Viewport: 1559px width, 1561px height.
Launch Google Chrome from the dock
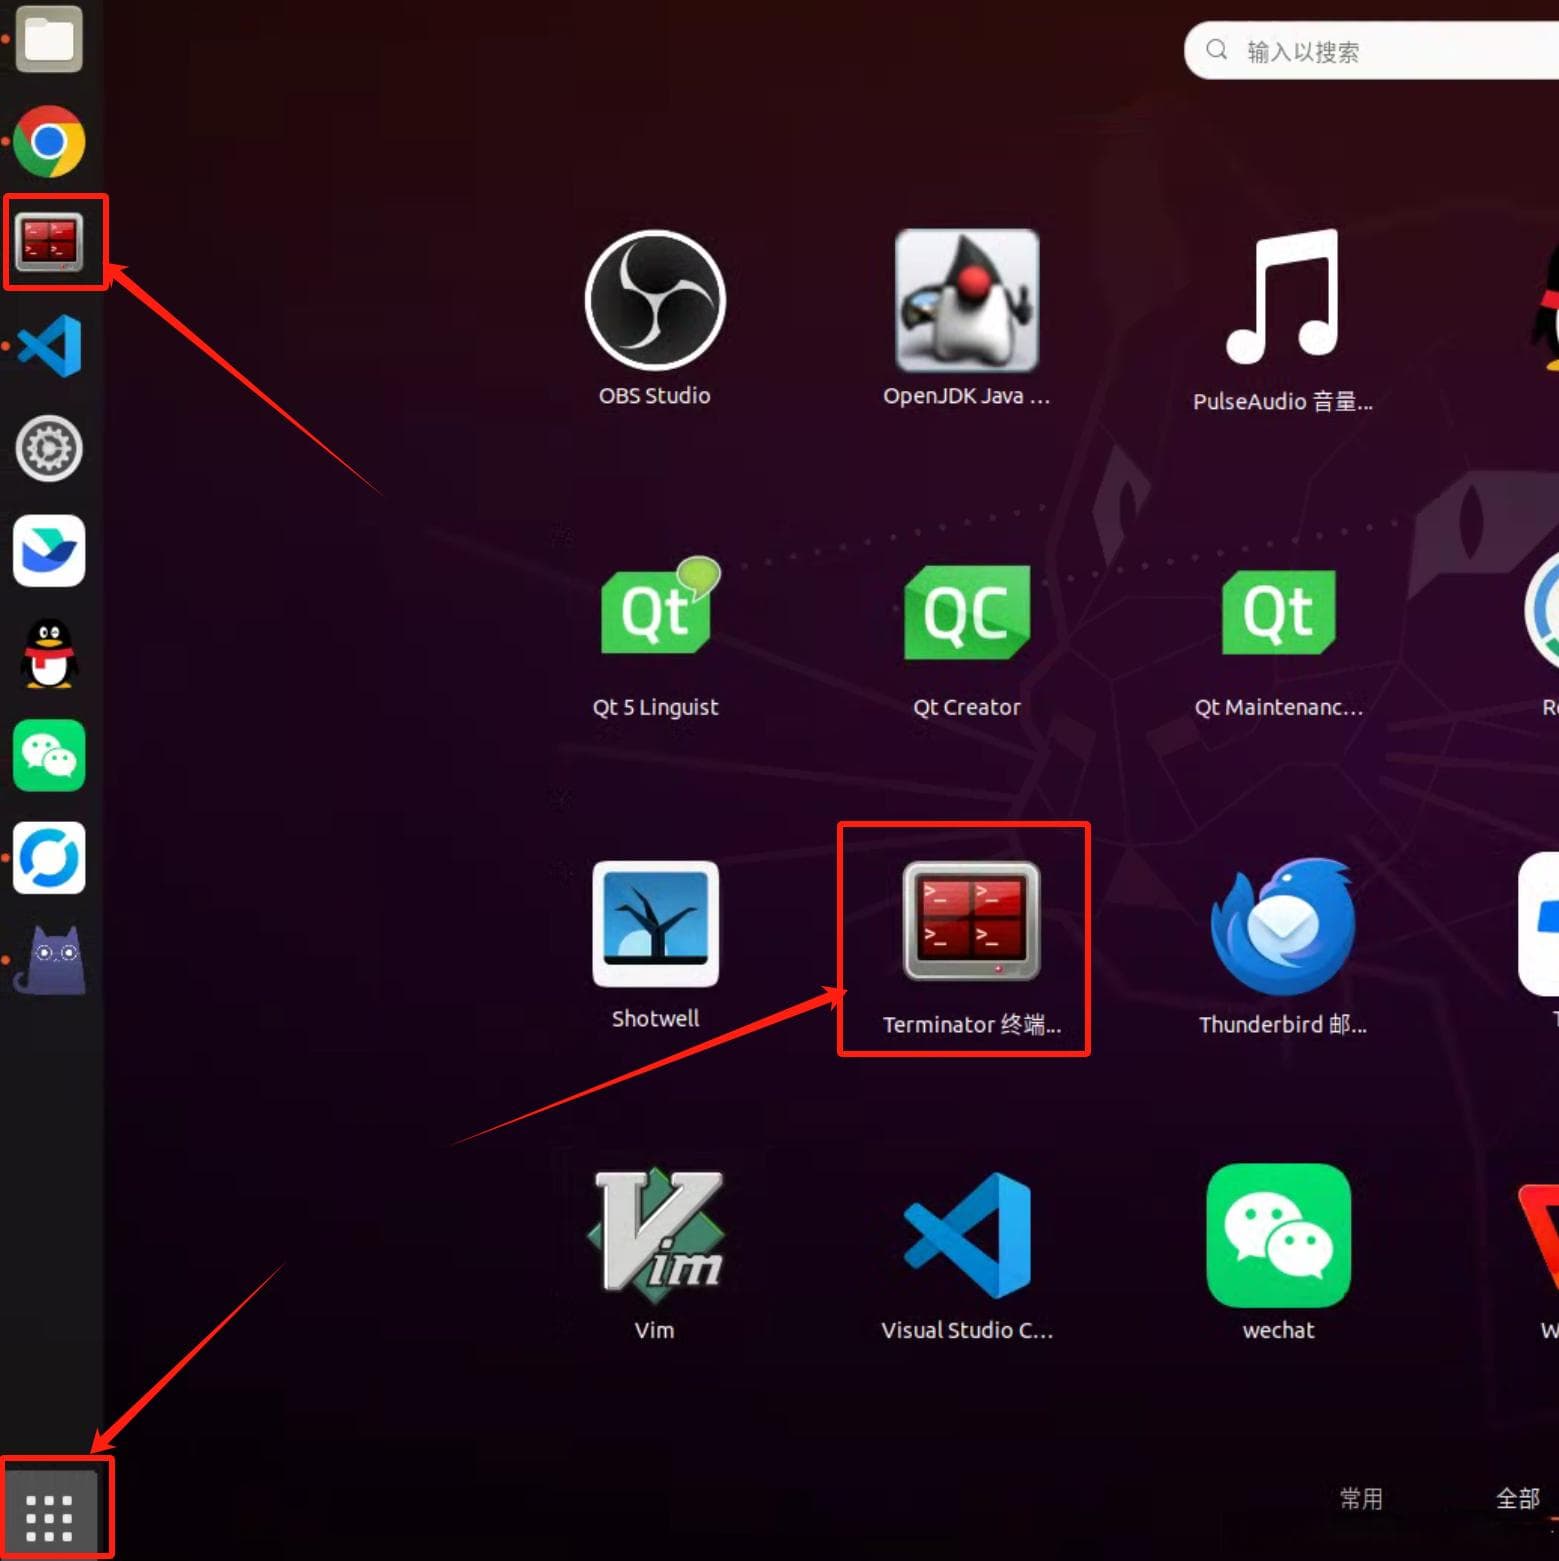click(x=49, y=141)
